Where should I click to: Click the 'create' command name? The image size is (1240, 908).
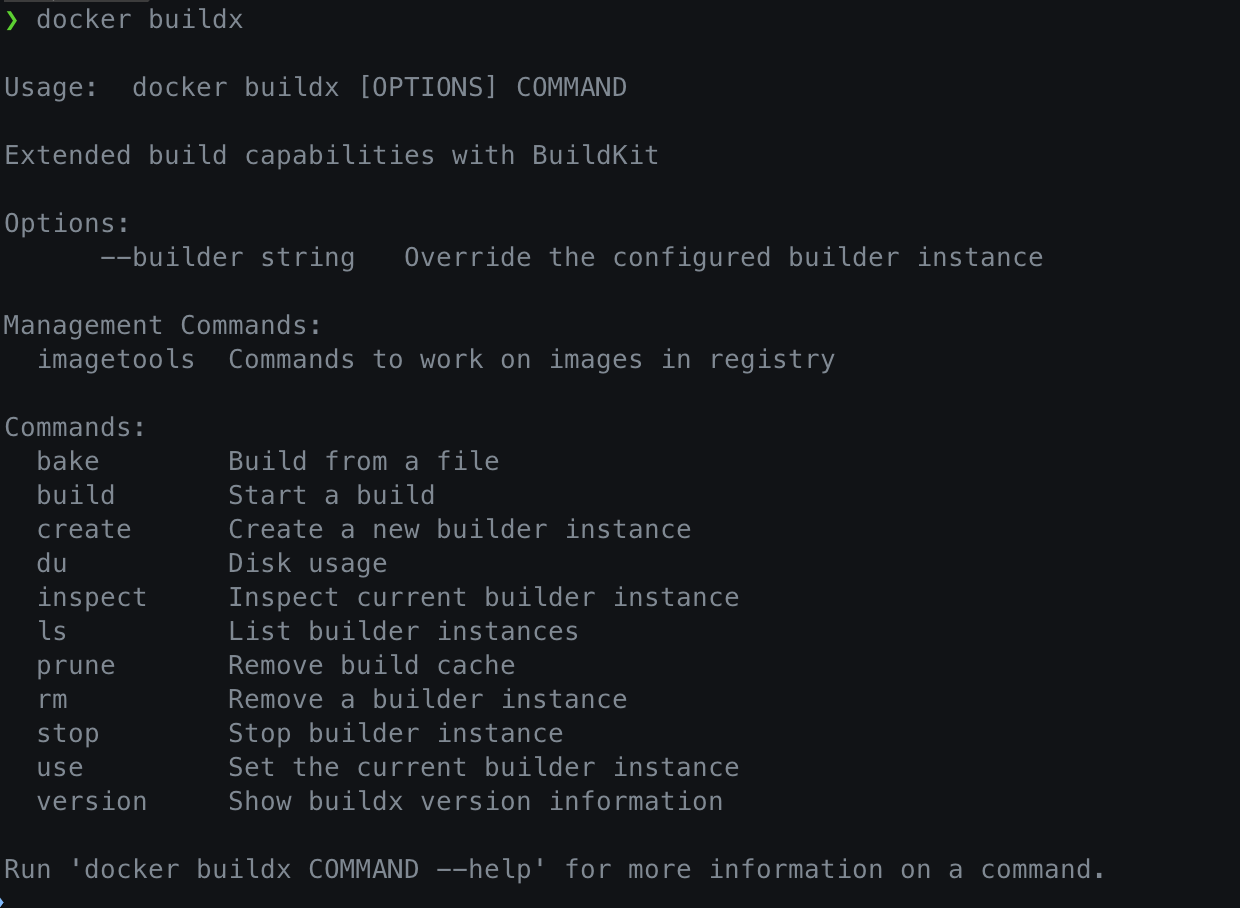84,530
